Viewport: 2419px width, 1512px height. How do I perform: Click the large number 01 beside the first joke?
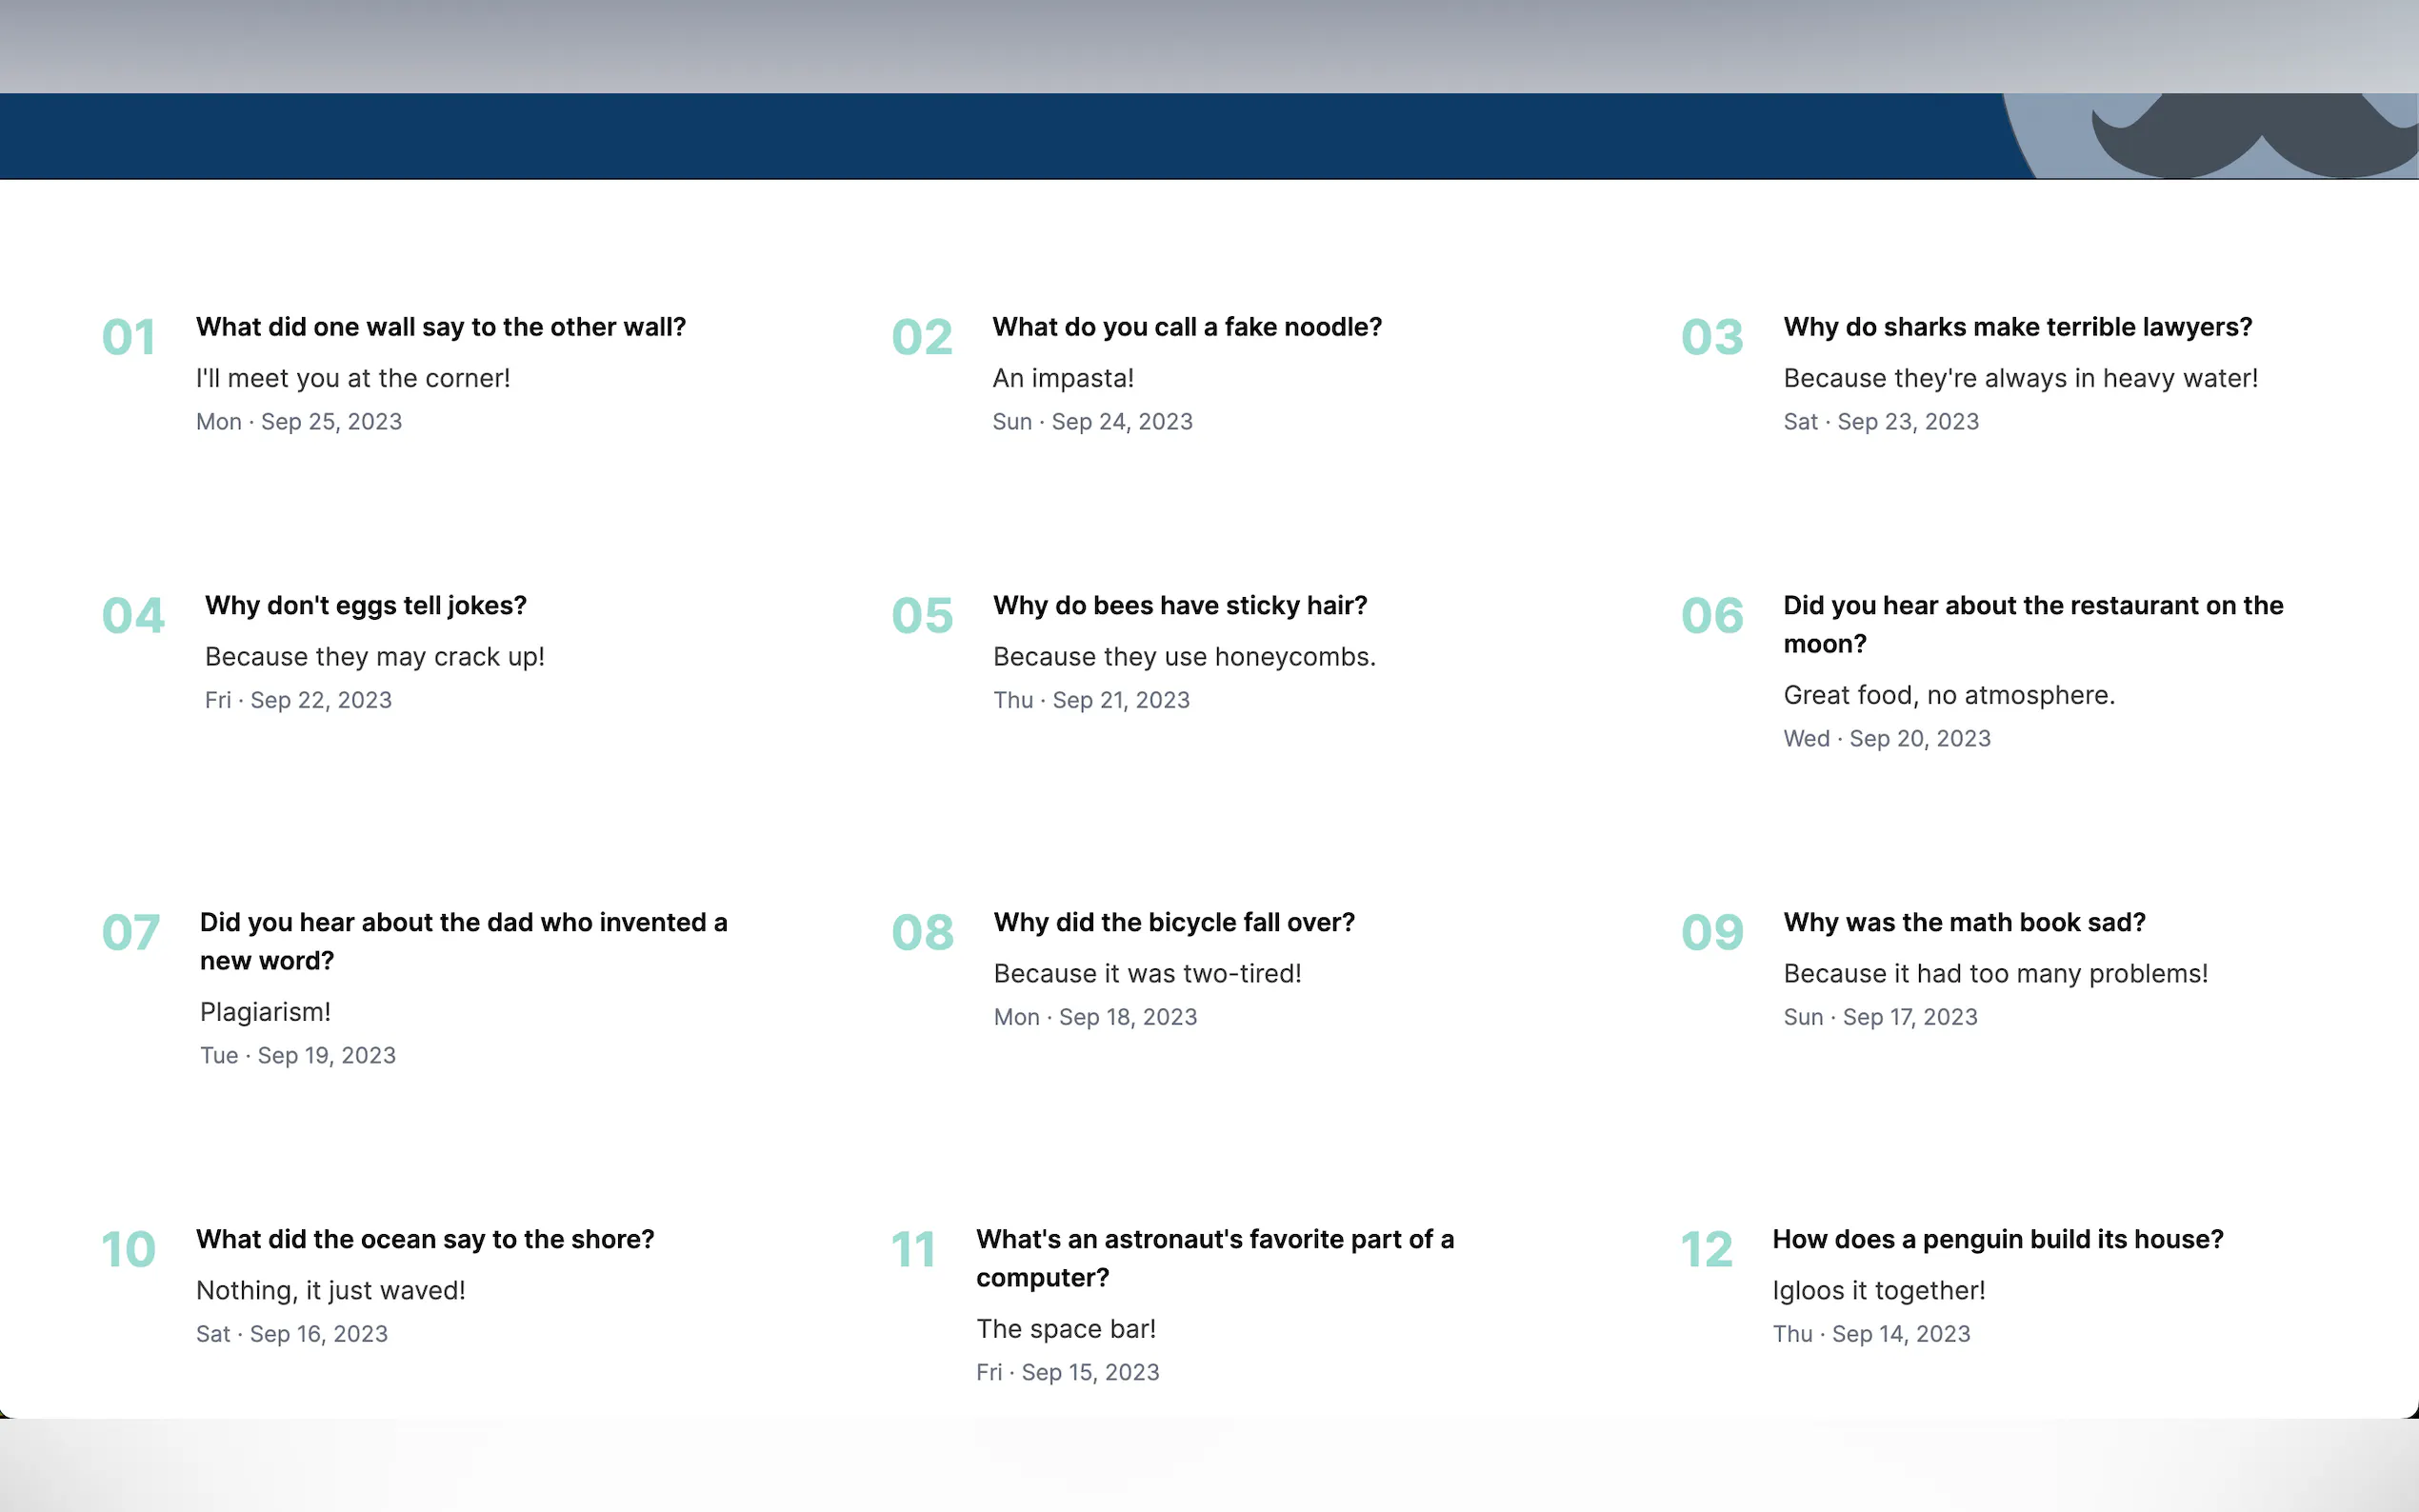(x=129, y=337)
